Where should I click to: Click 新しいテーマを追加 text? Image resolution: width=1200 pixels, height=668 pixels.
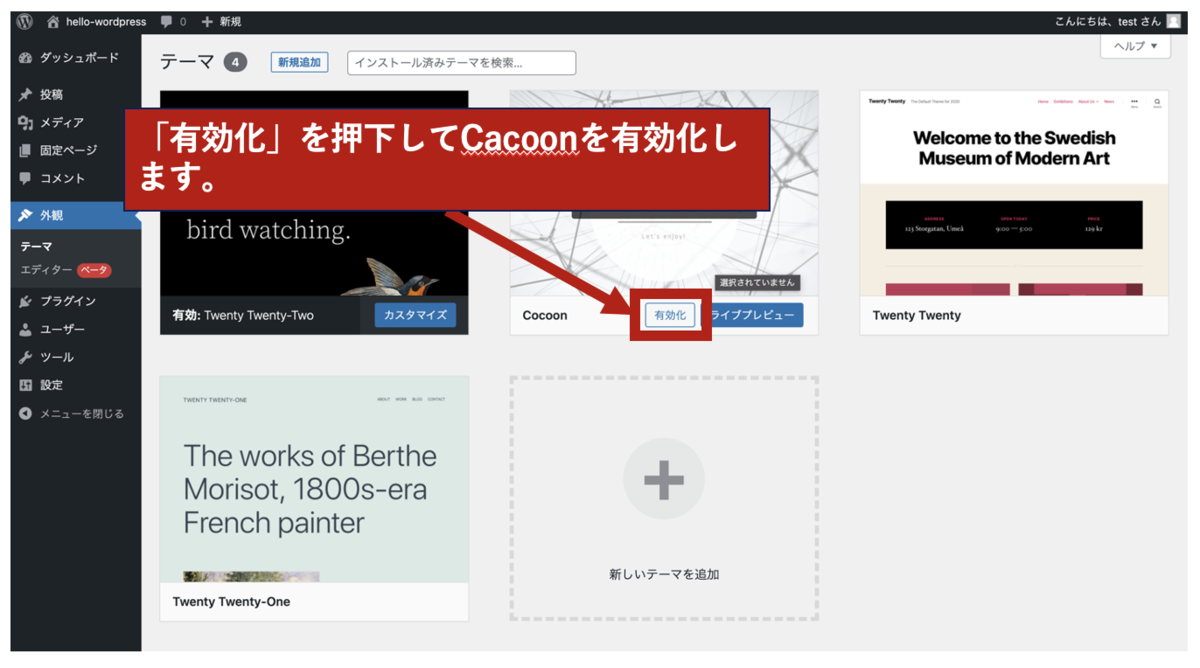point(664,575)
